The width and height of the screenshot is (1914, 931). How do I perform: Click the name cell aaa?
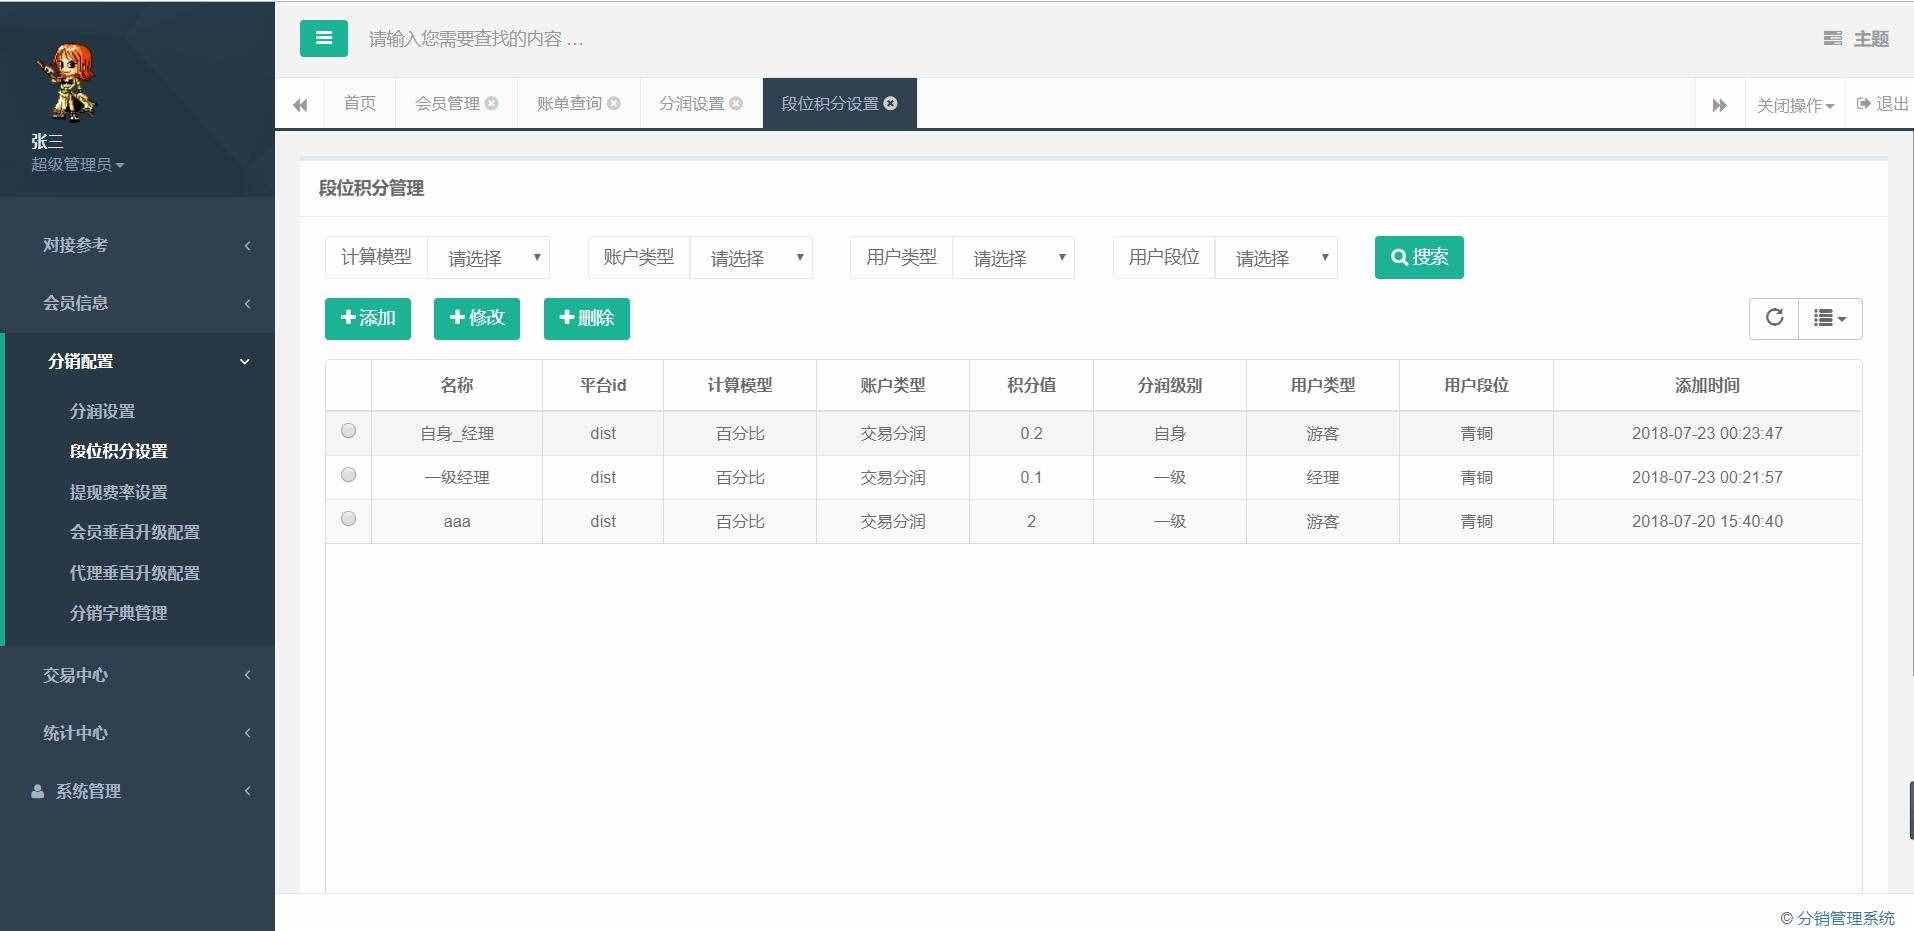point(457,521)
